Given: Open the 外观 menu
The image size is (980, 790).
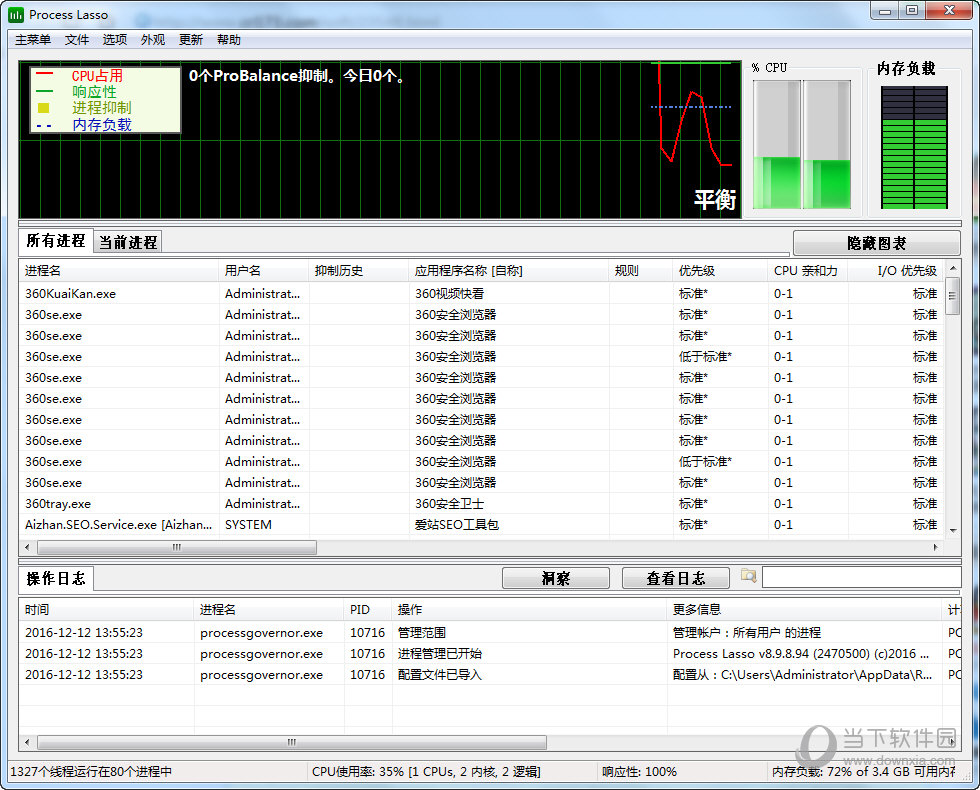Looking at the screenshot, I should point(153,40).
